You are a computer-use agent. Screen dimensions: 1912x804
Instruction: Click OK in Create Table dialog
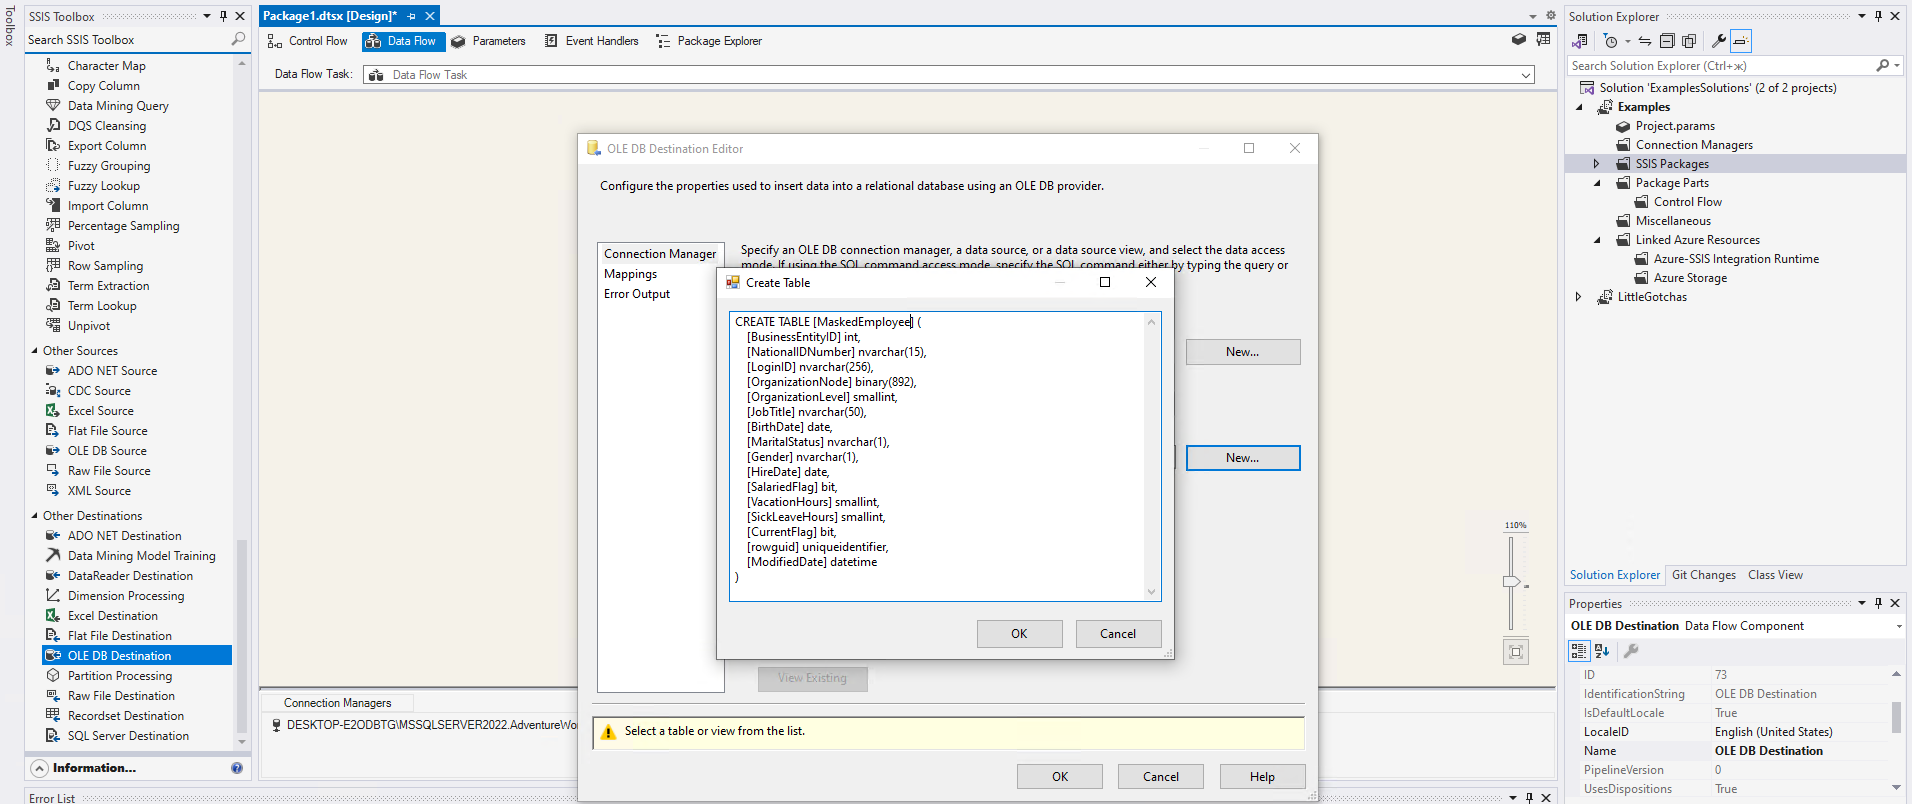[1019, 634]
